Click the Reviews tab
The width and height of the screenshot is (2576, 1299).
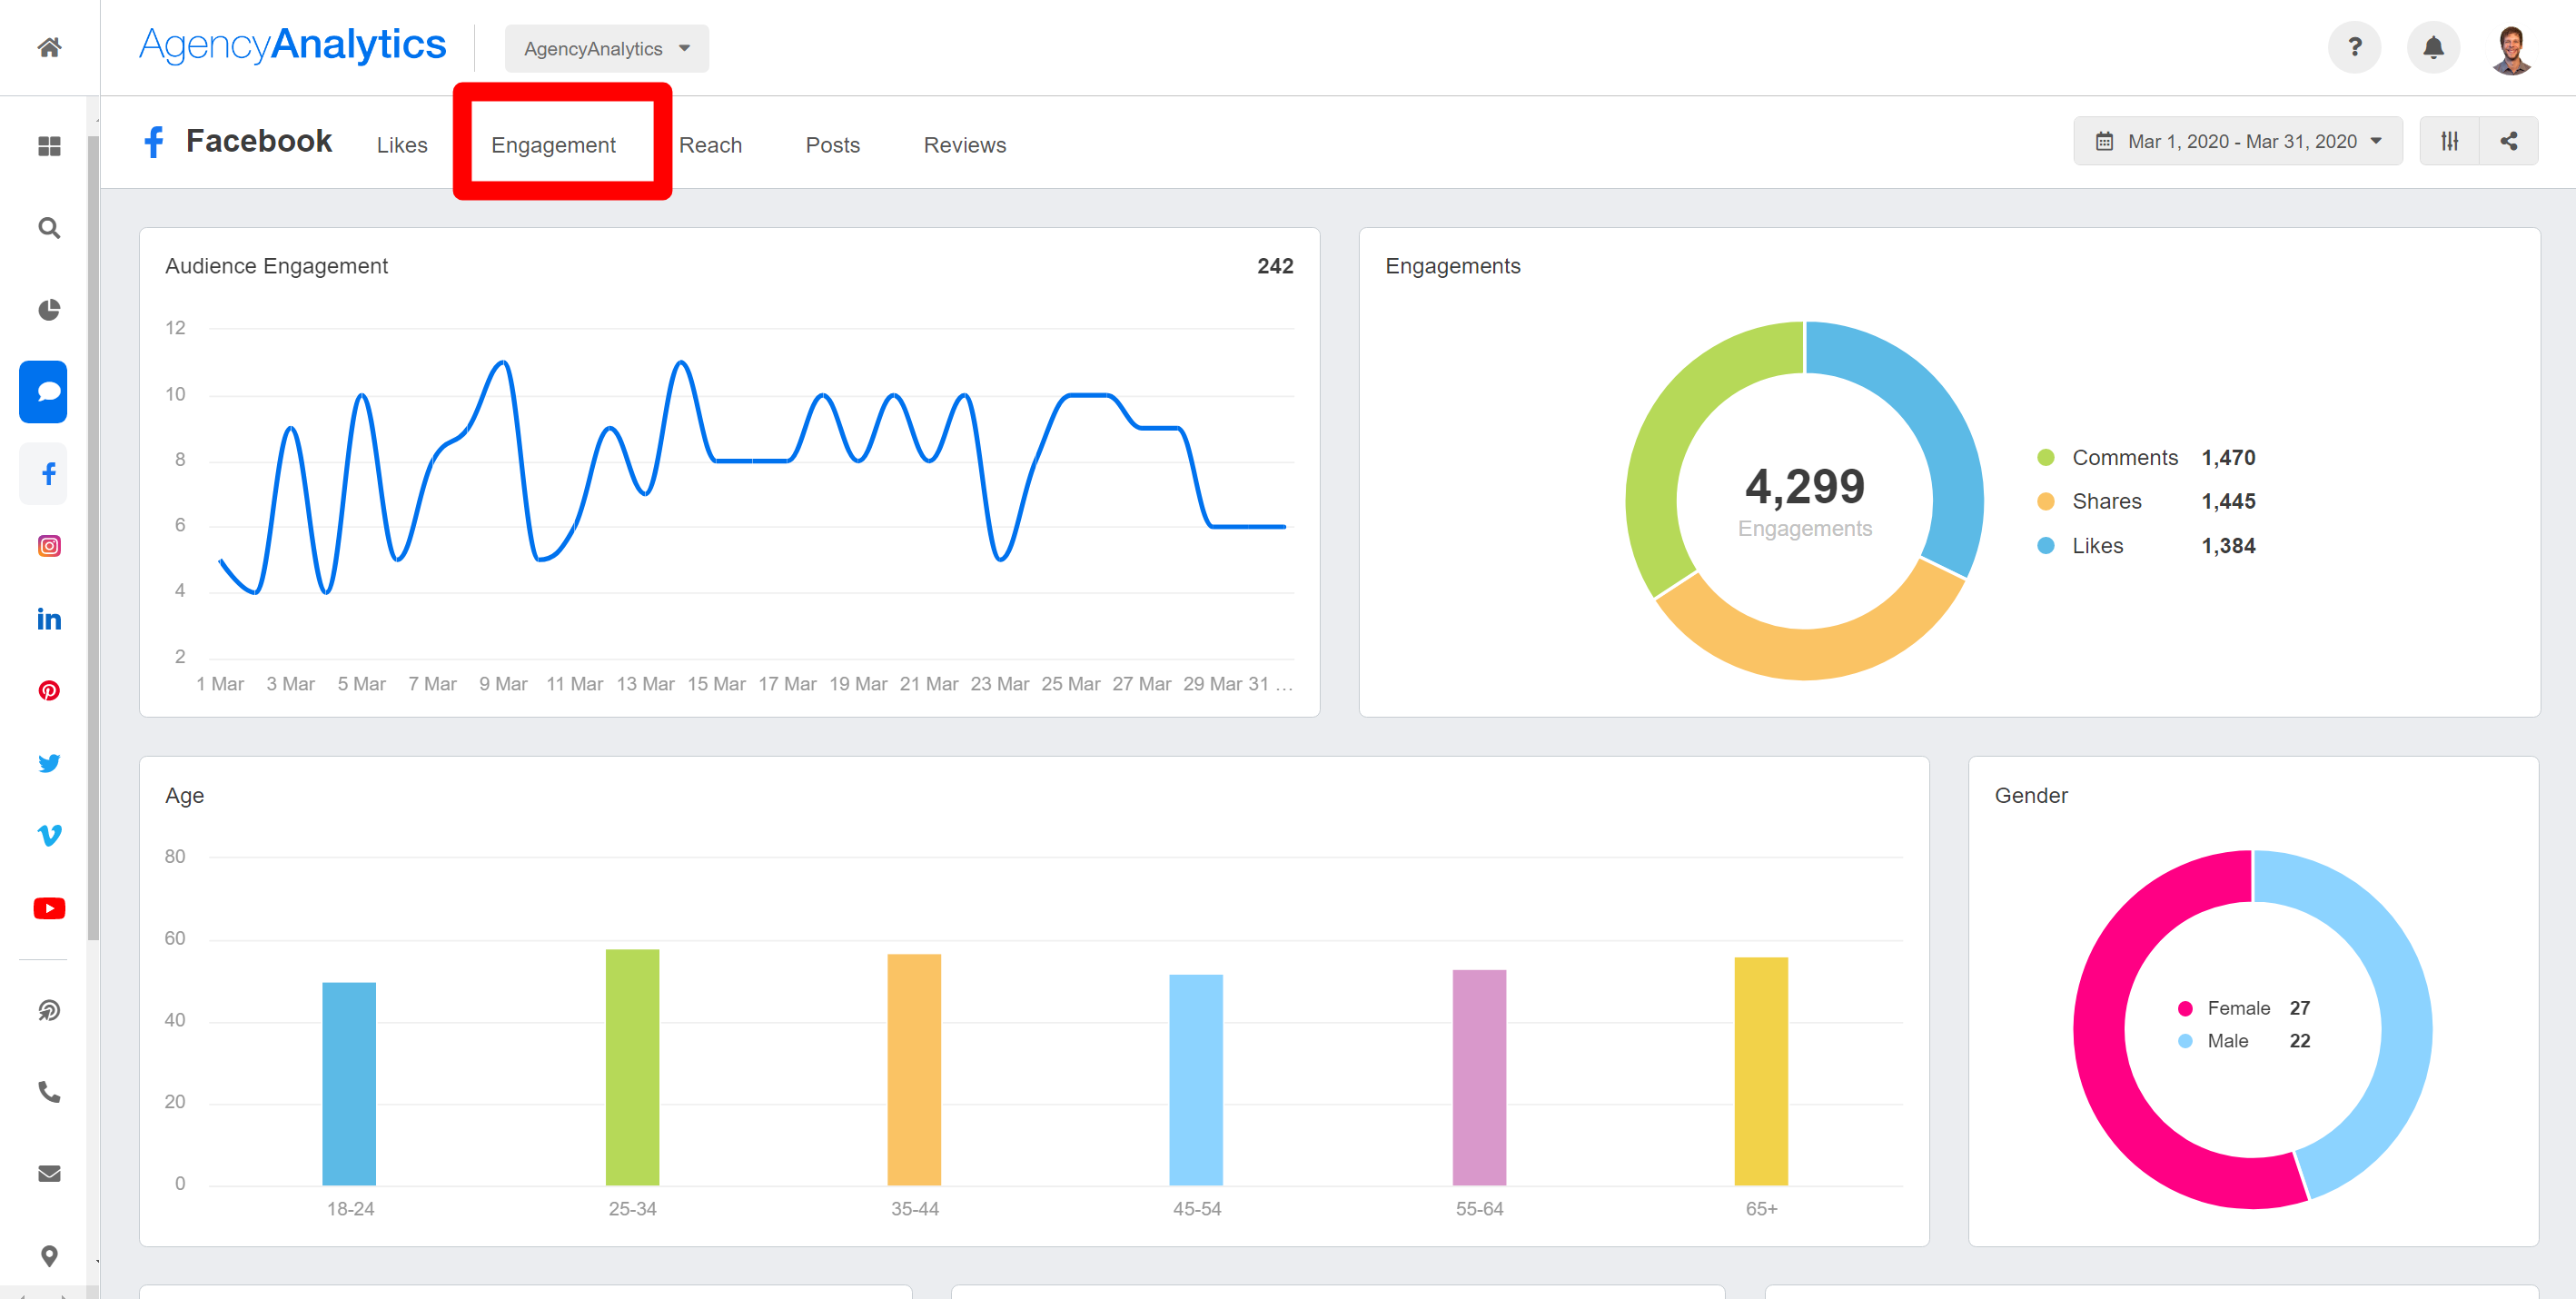coord(966,144)
